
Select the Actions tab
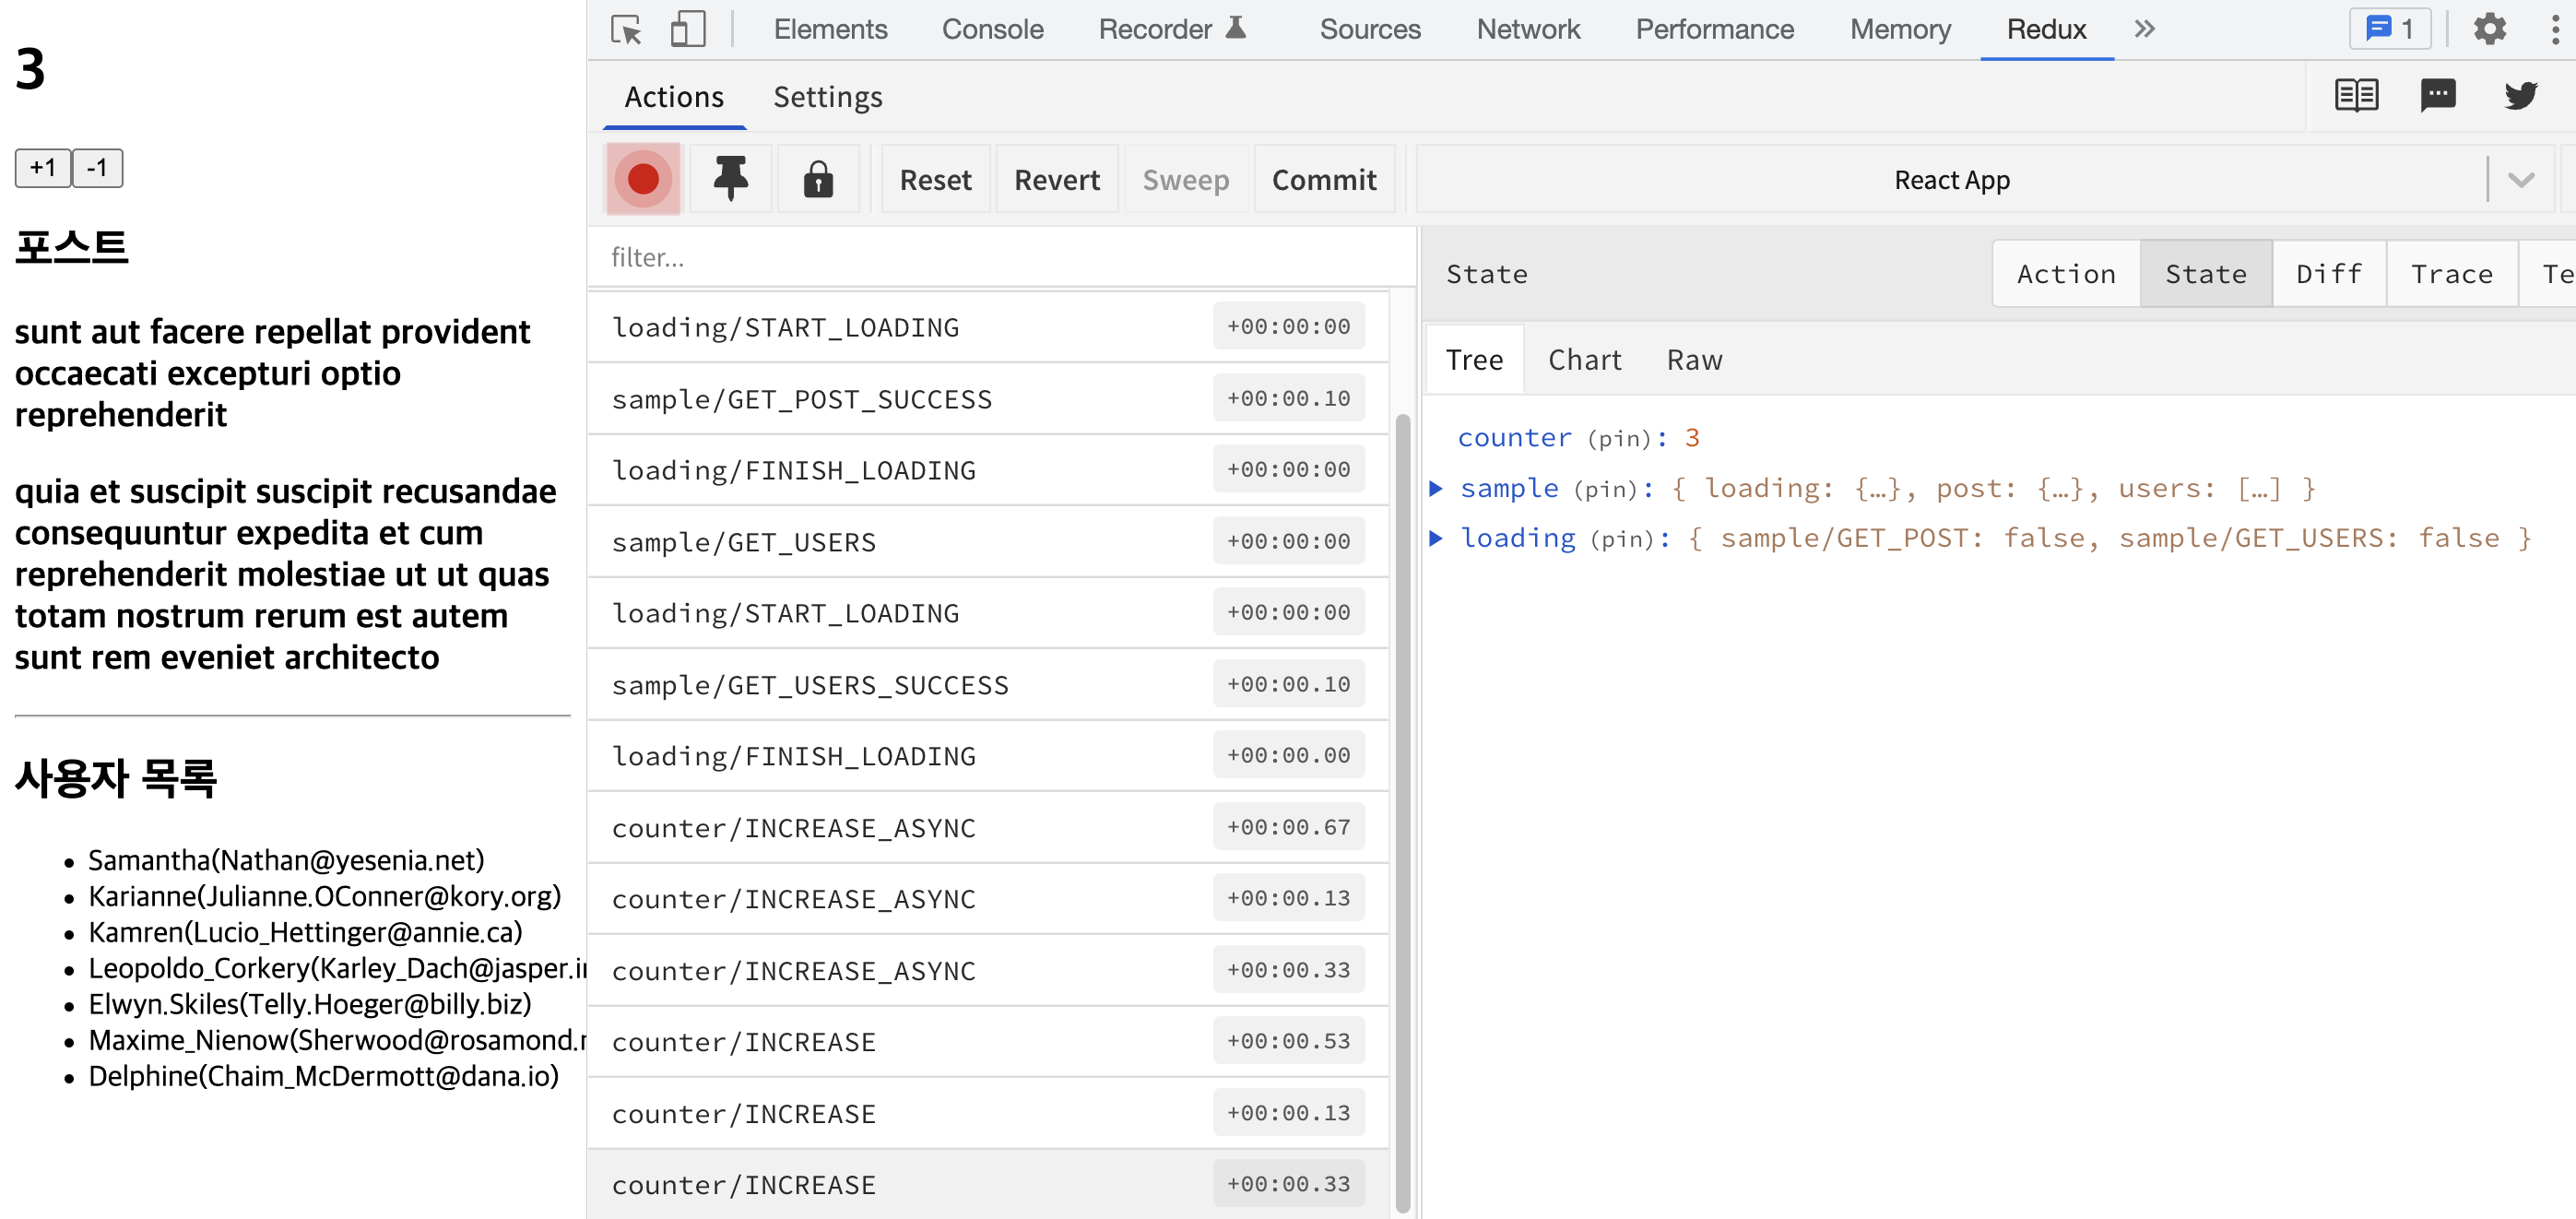click(674, 96)
